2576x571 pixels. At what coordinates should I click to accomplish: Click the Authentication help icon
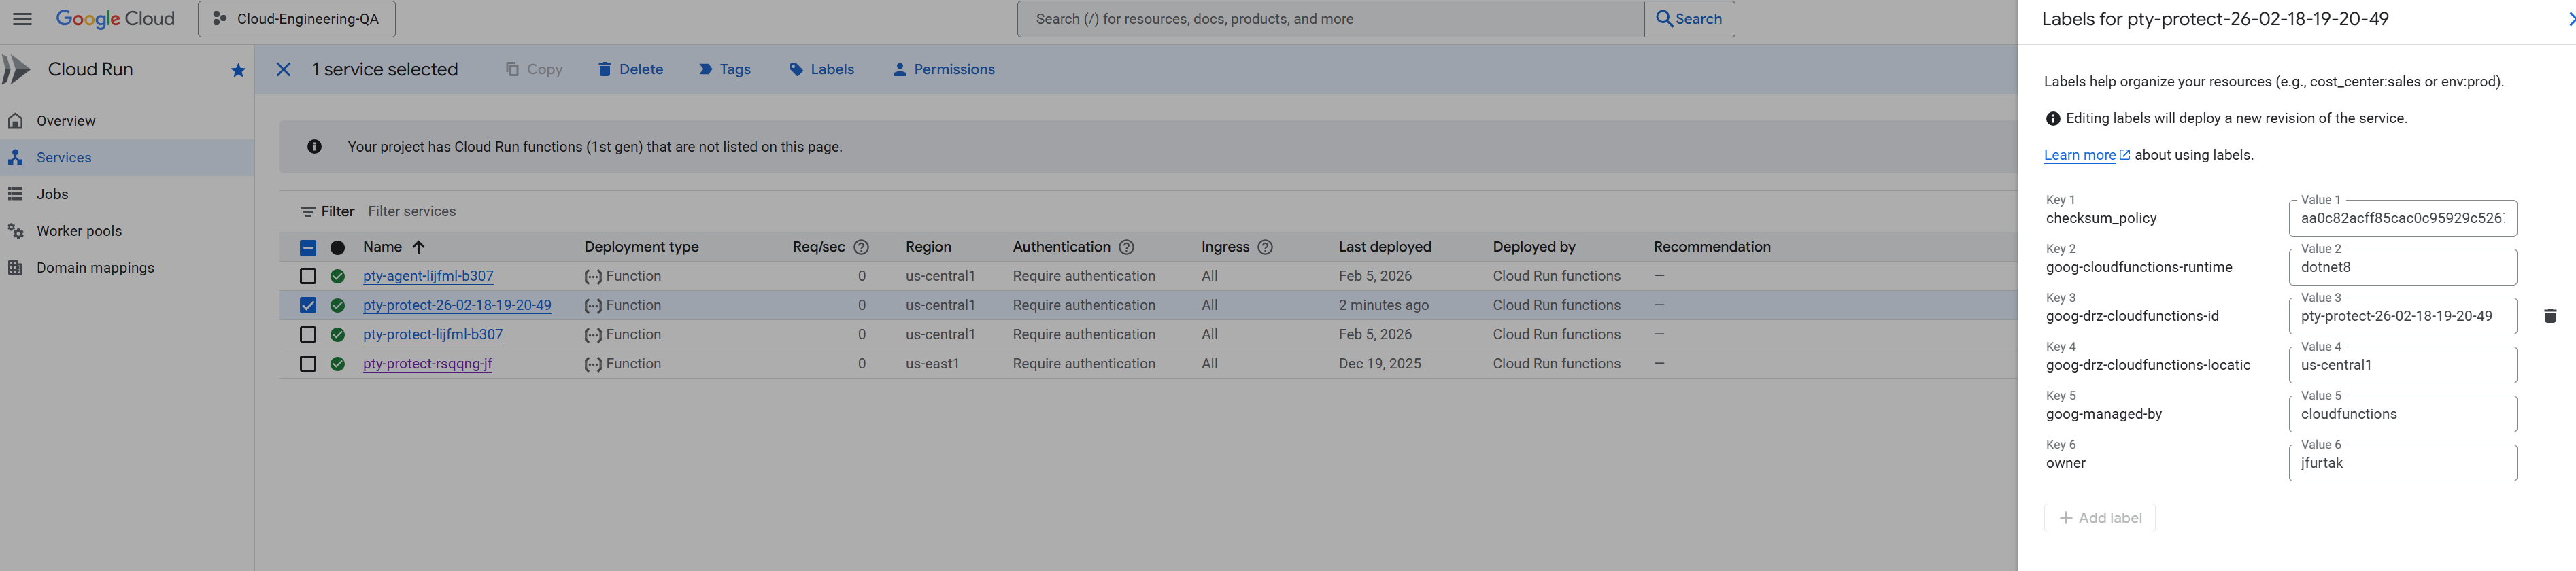1126,247
